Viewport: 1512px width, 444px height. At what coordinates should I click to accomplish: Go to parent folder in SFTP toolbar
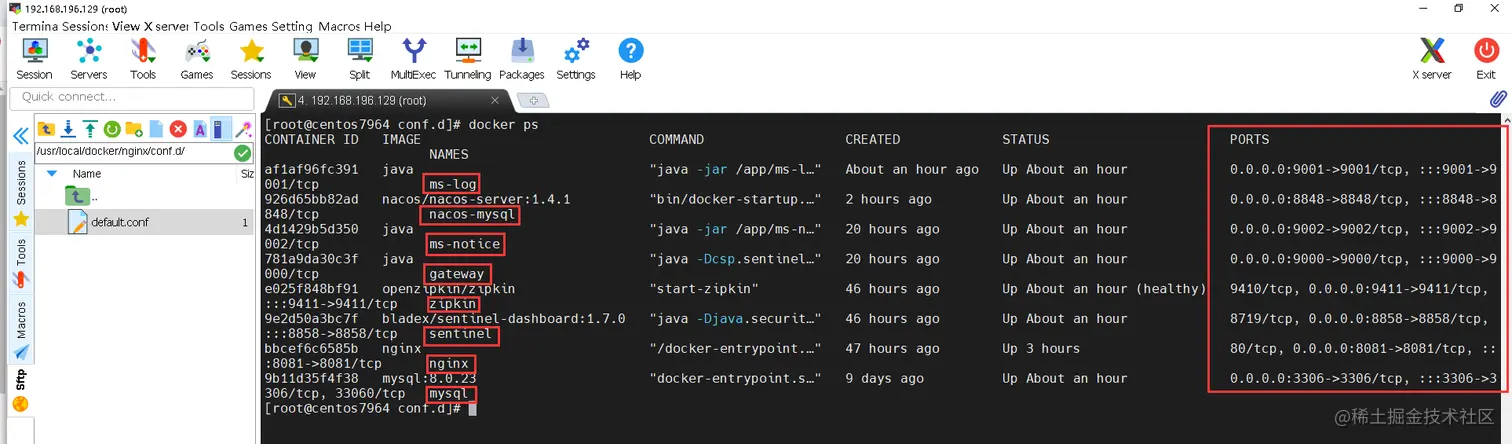[47, 129]
